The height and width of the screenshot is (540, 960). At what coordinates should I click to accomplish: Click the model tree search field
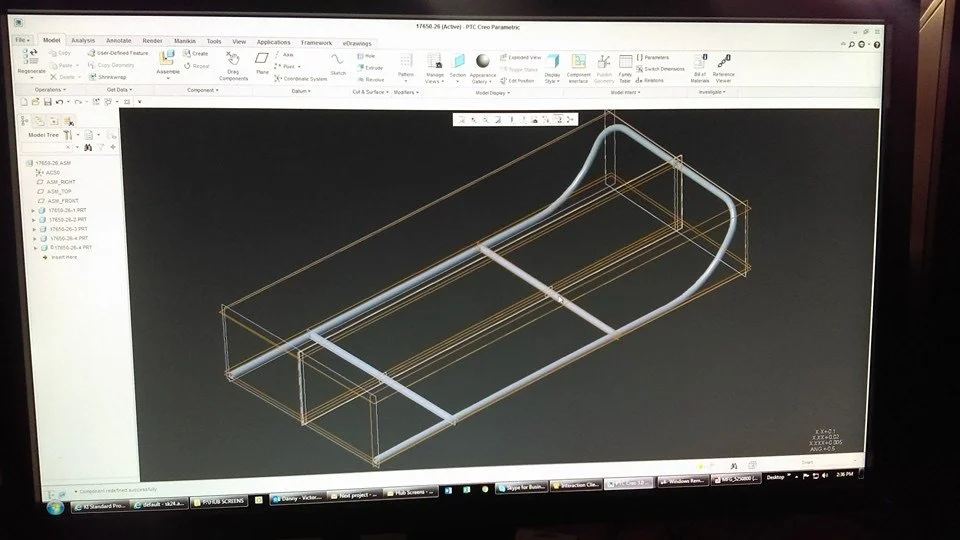(x=46, y=148)
